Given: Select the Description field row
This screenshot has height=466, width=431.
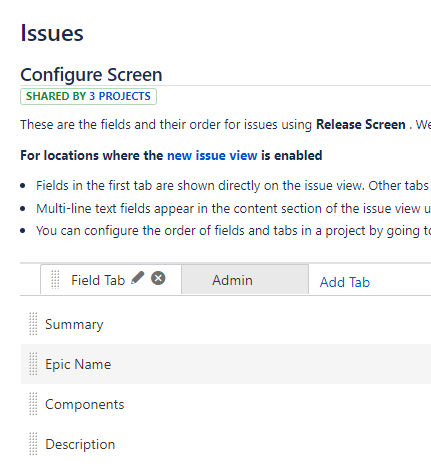Looking at the screenshot, I should click(226, 444).
